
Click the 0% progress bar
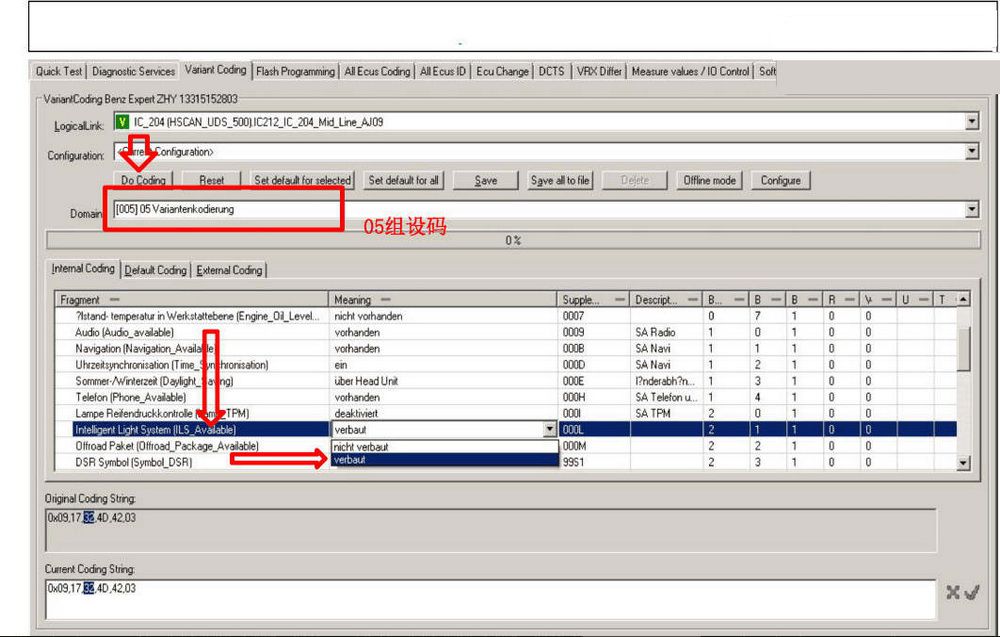pyautogui.click(x=510, y=241)
